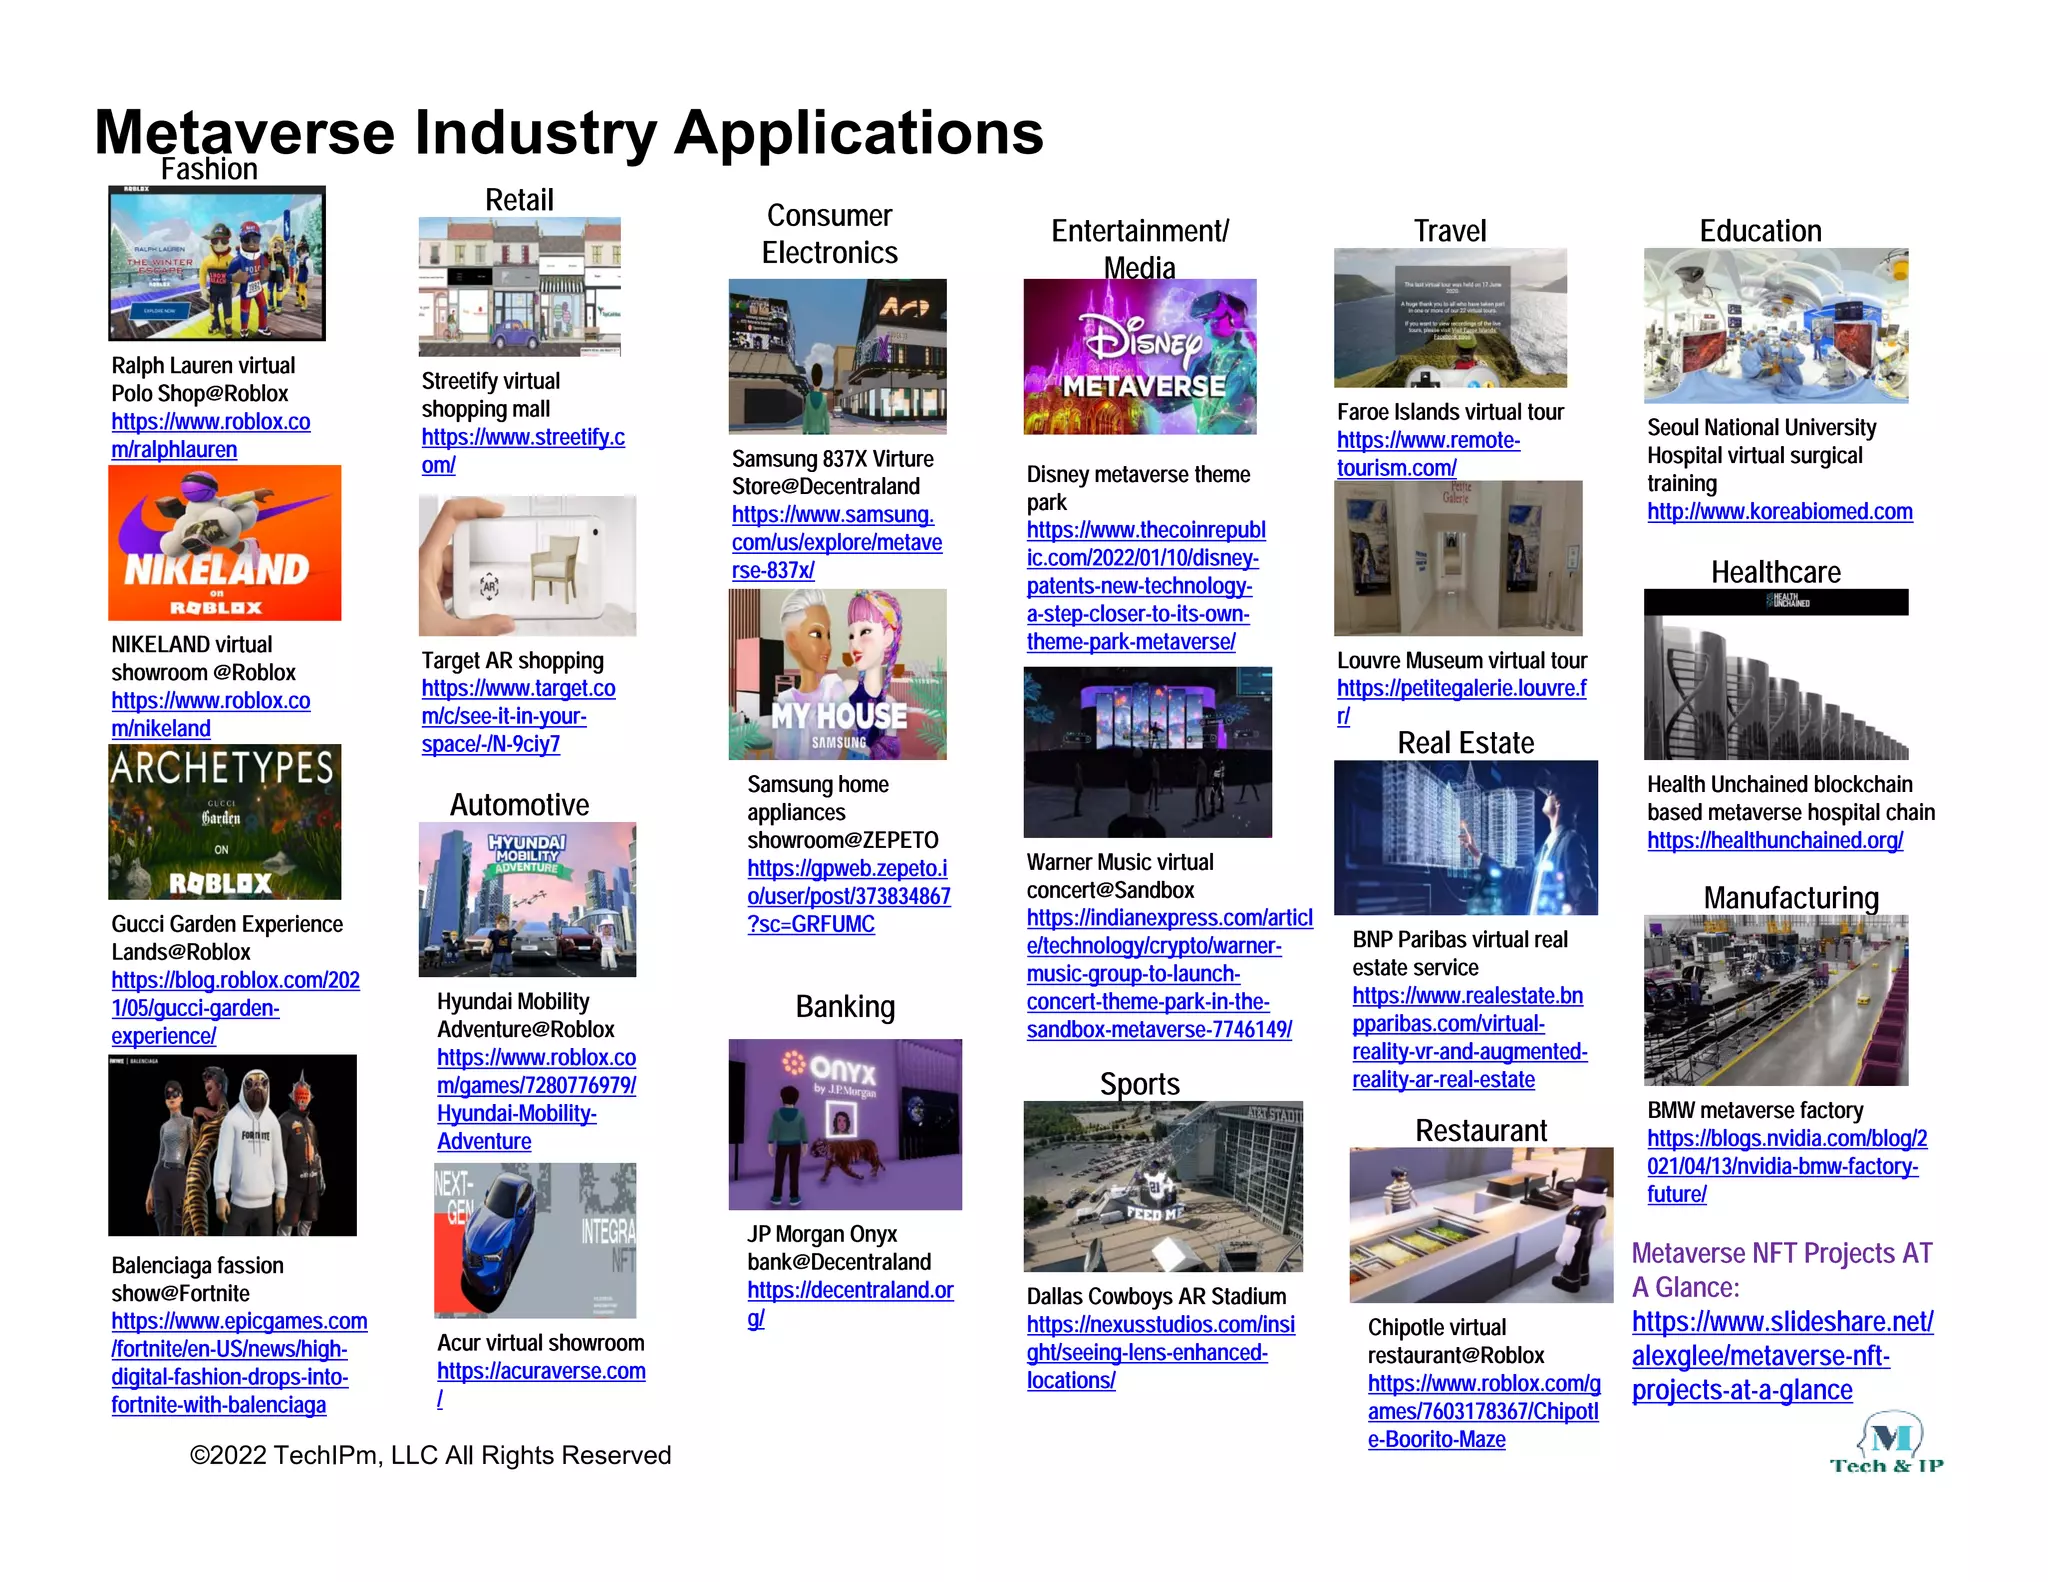Open the Hyundai Mobility Adventure Roblox link

[x=537, y=1099]
